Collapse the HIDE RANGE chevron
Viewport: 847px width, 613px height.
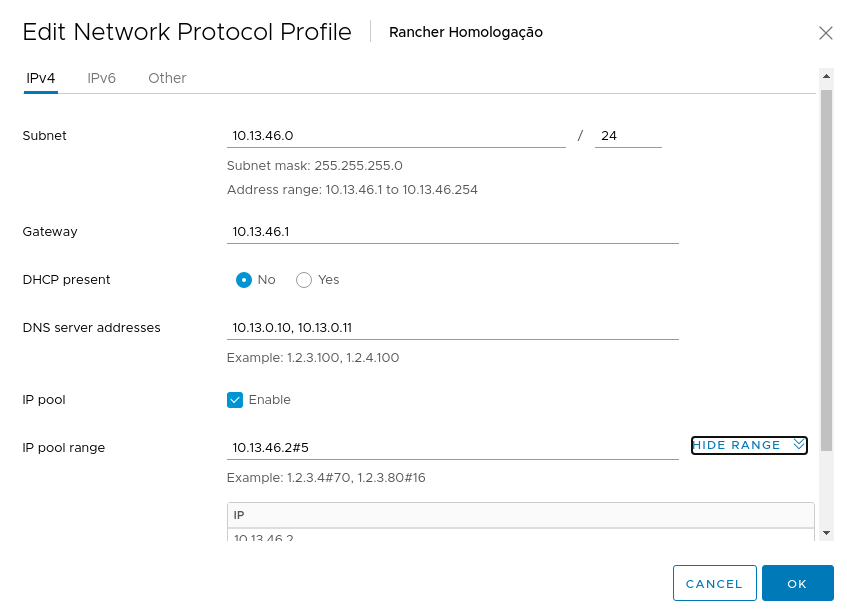click(796, 445)
